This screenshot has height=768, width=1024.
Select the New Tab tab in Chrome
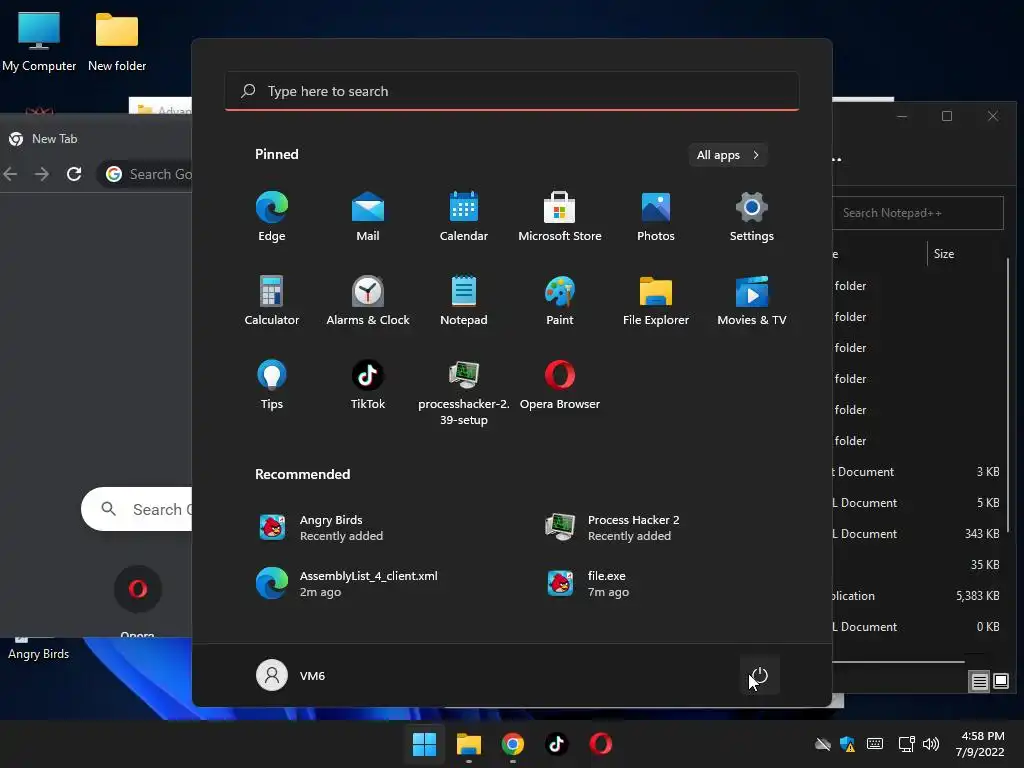tap(54, 138)
